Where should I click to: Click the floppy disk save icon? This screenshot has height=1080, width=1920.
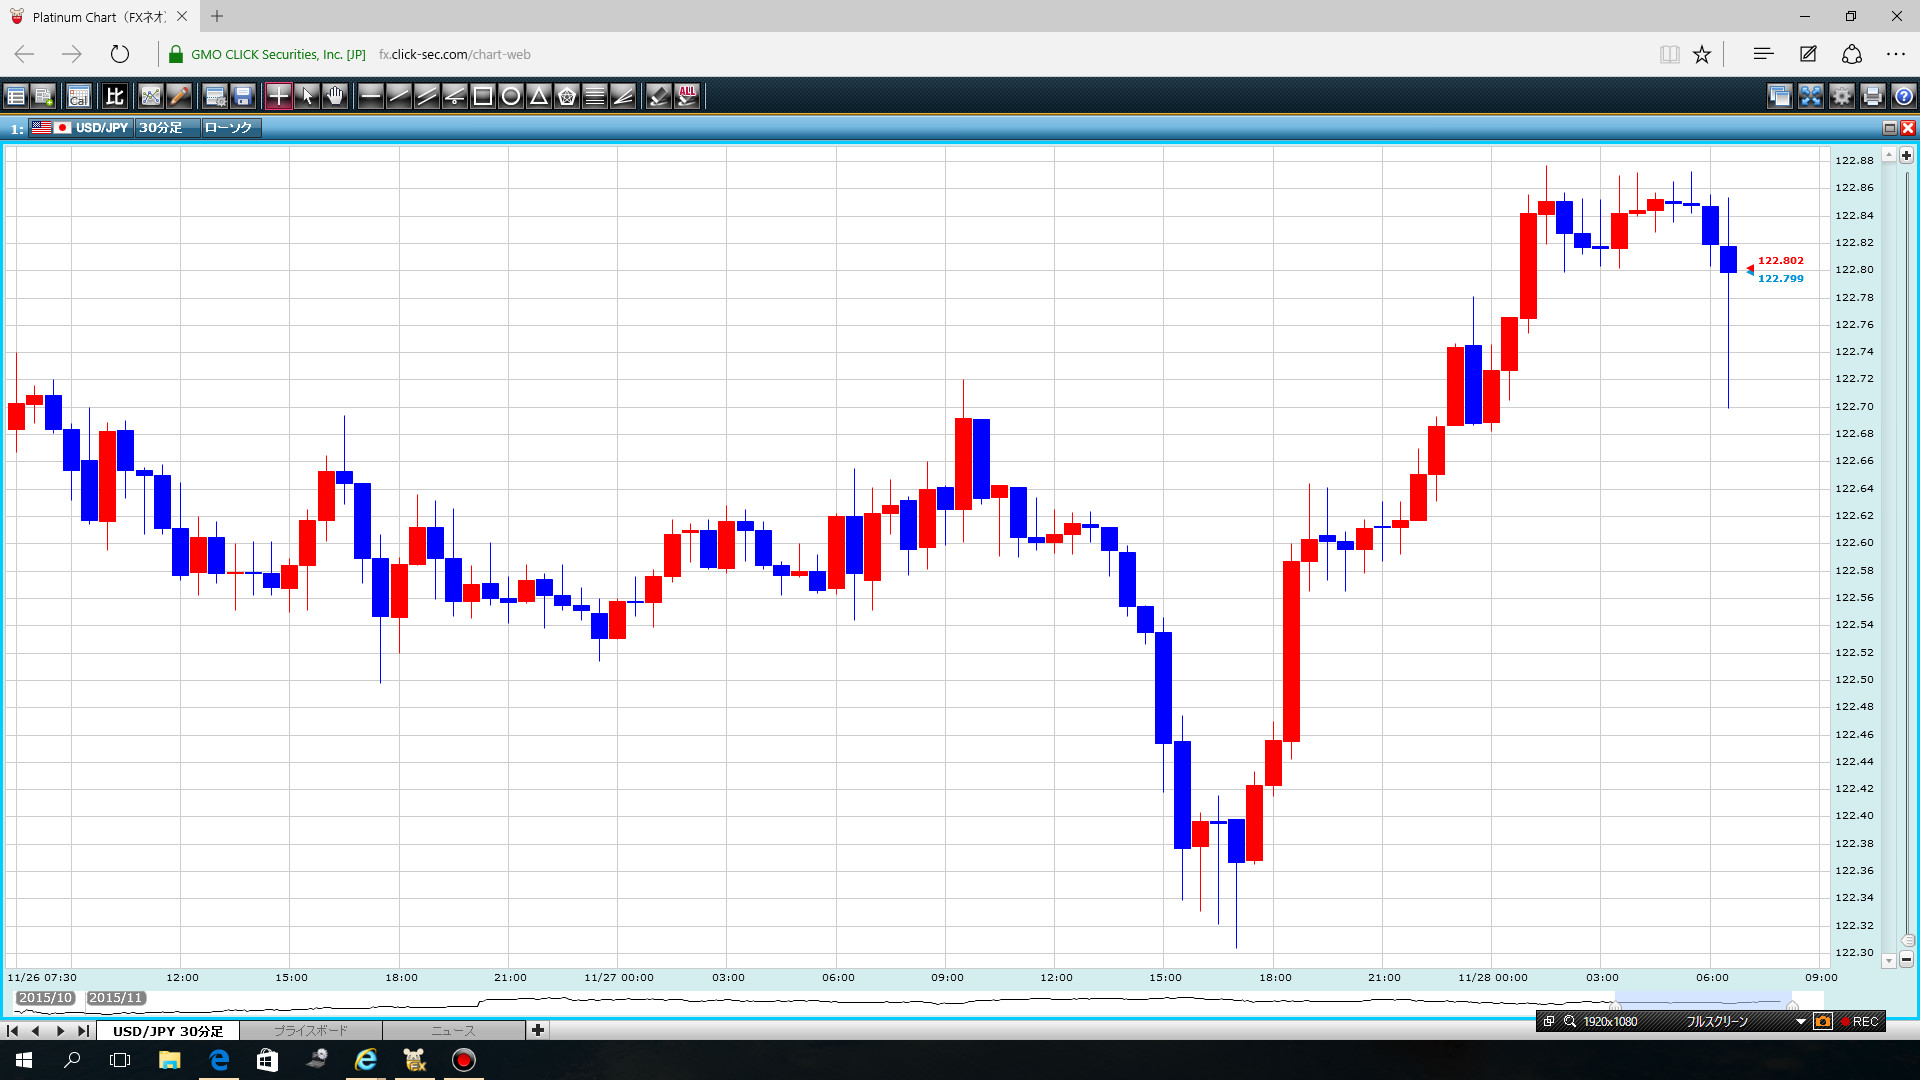[243, 96]
